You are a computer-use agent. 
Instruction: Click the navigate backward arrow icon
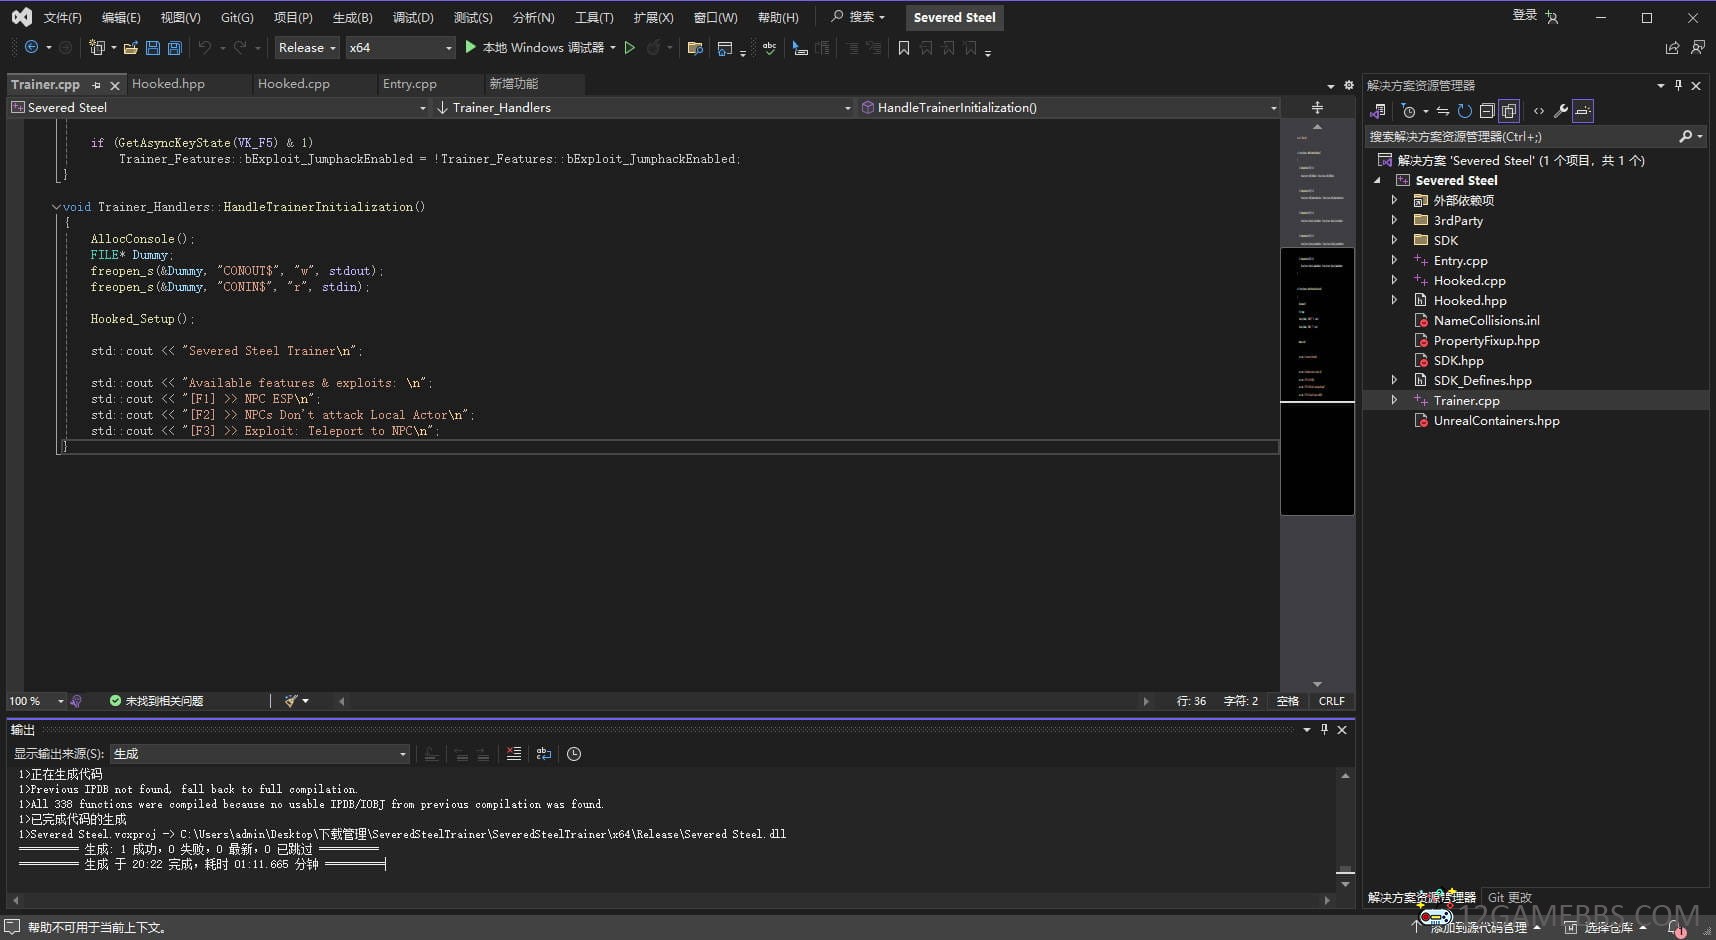coord(31,47)
